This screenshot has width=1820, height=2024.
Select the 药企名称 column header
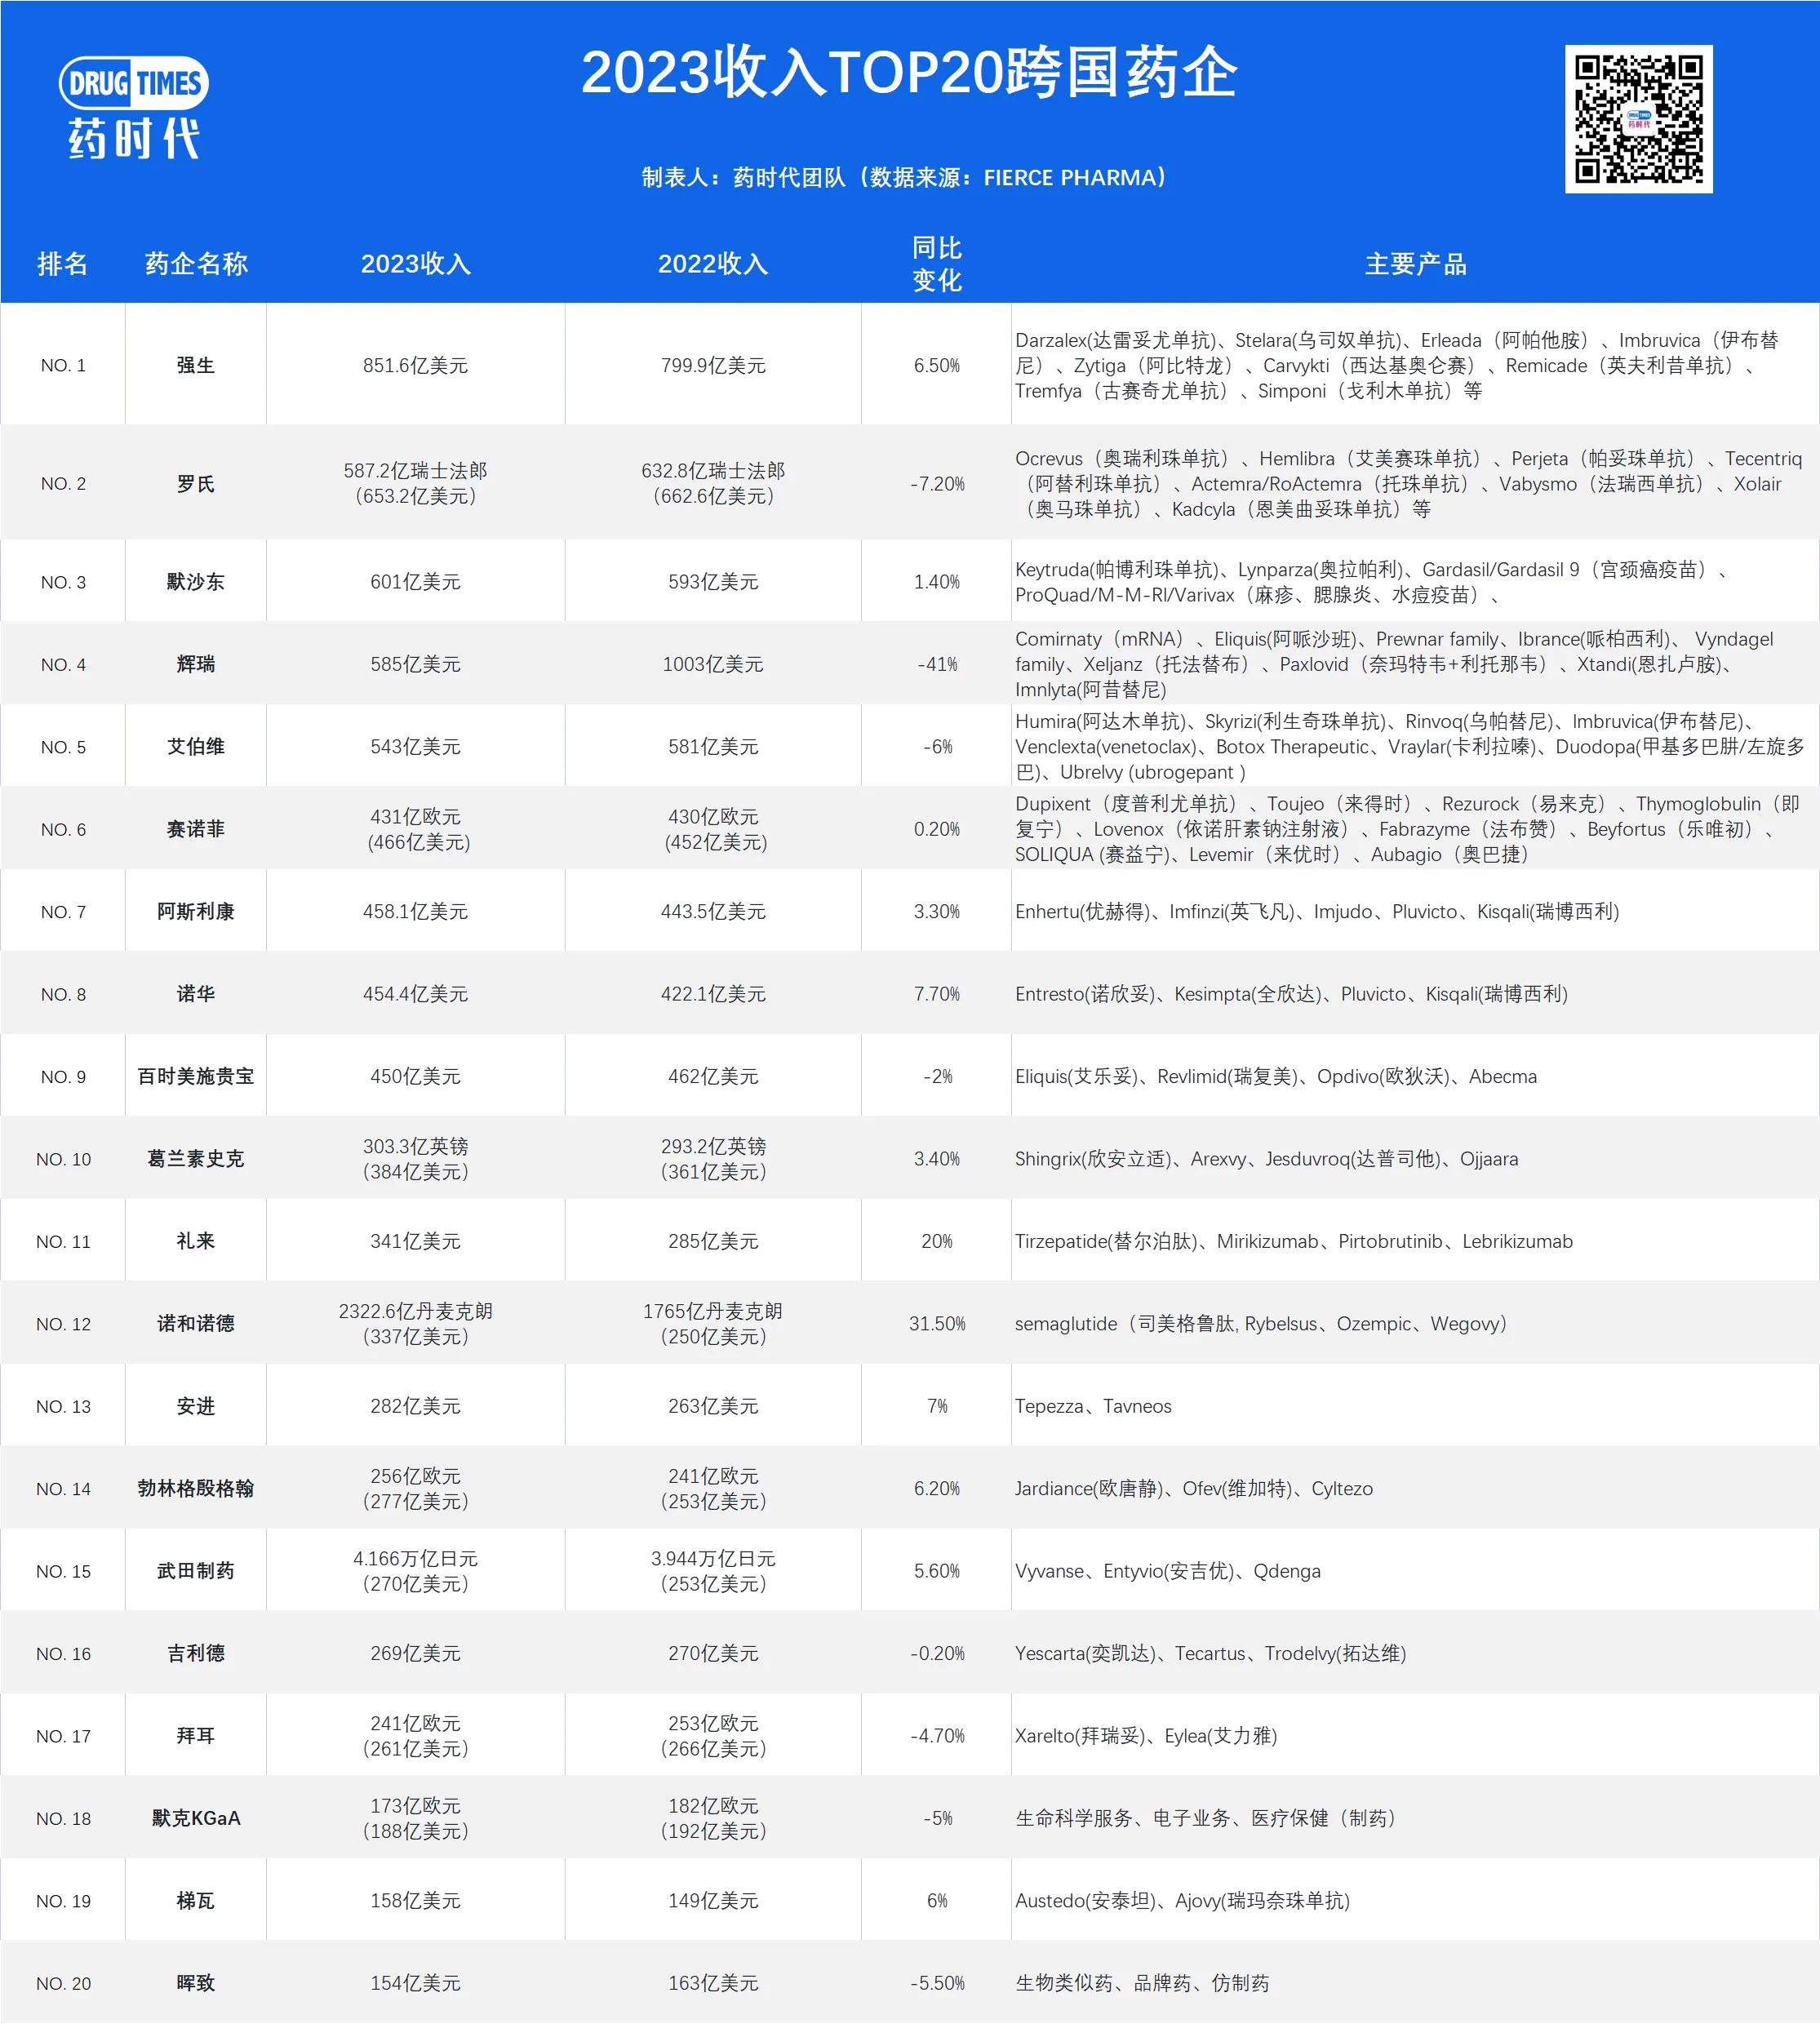tap(196, 264)
